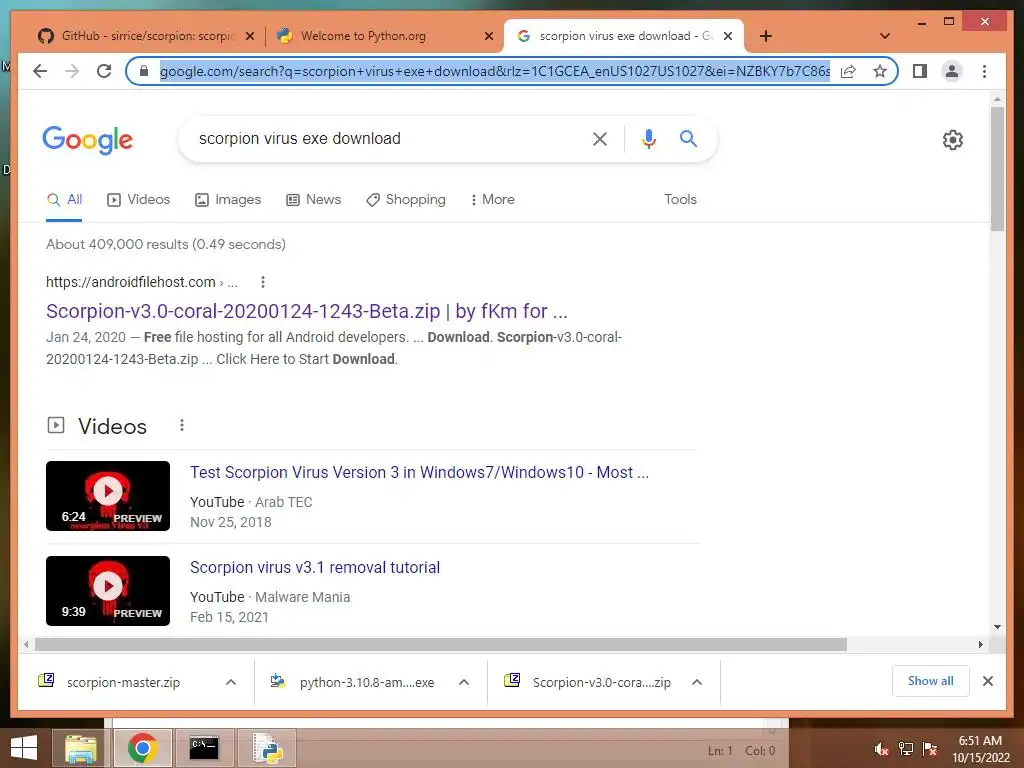Start voice search with microphone icon
This screenshot has width=1024, height=768.
(x=648, y=138)
